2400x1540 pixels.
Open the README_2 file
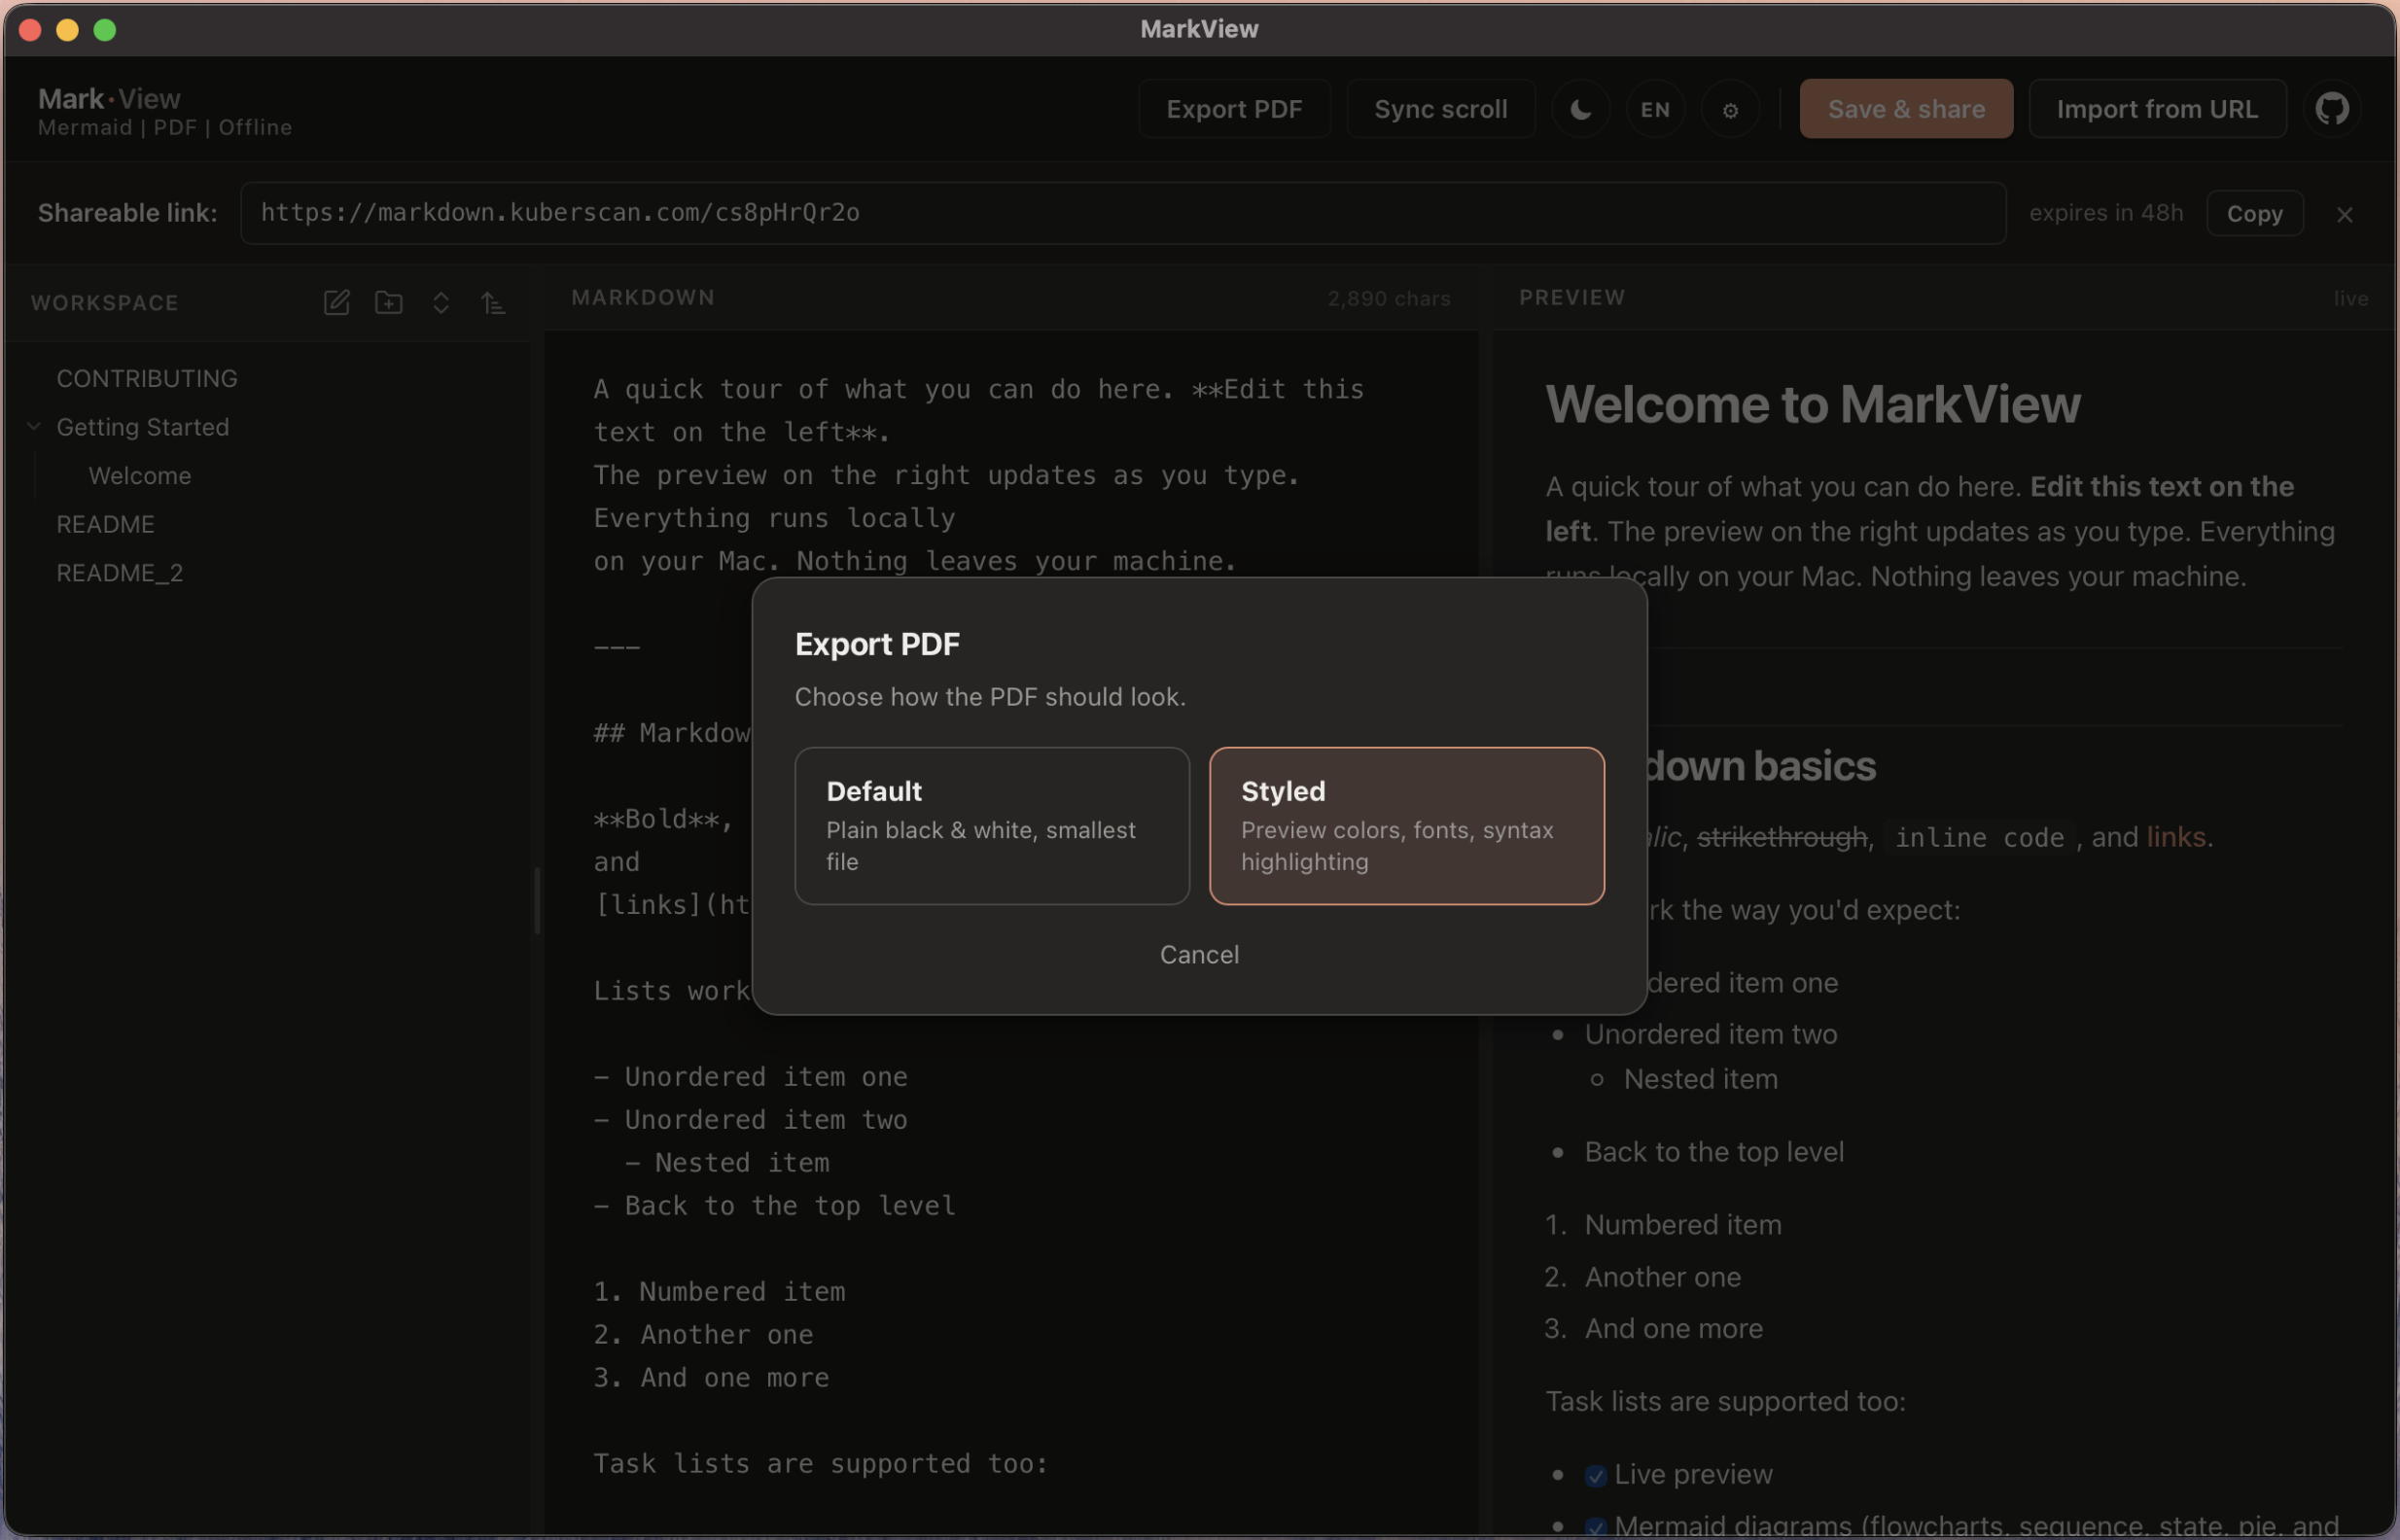(120, 573)
